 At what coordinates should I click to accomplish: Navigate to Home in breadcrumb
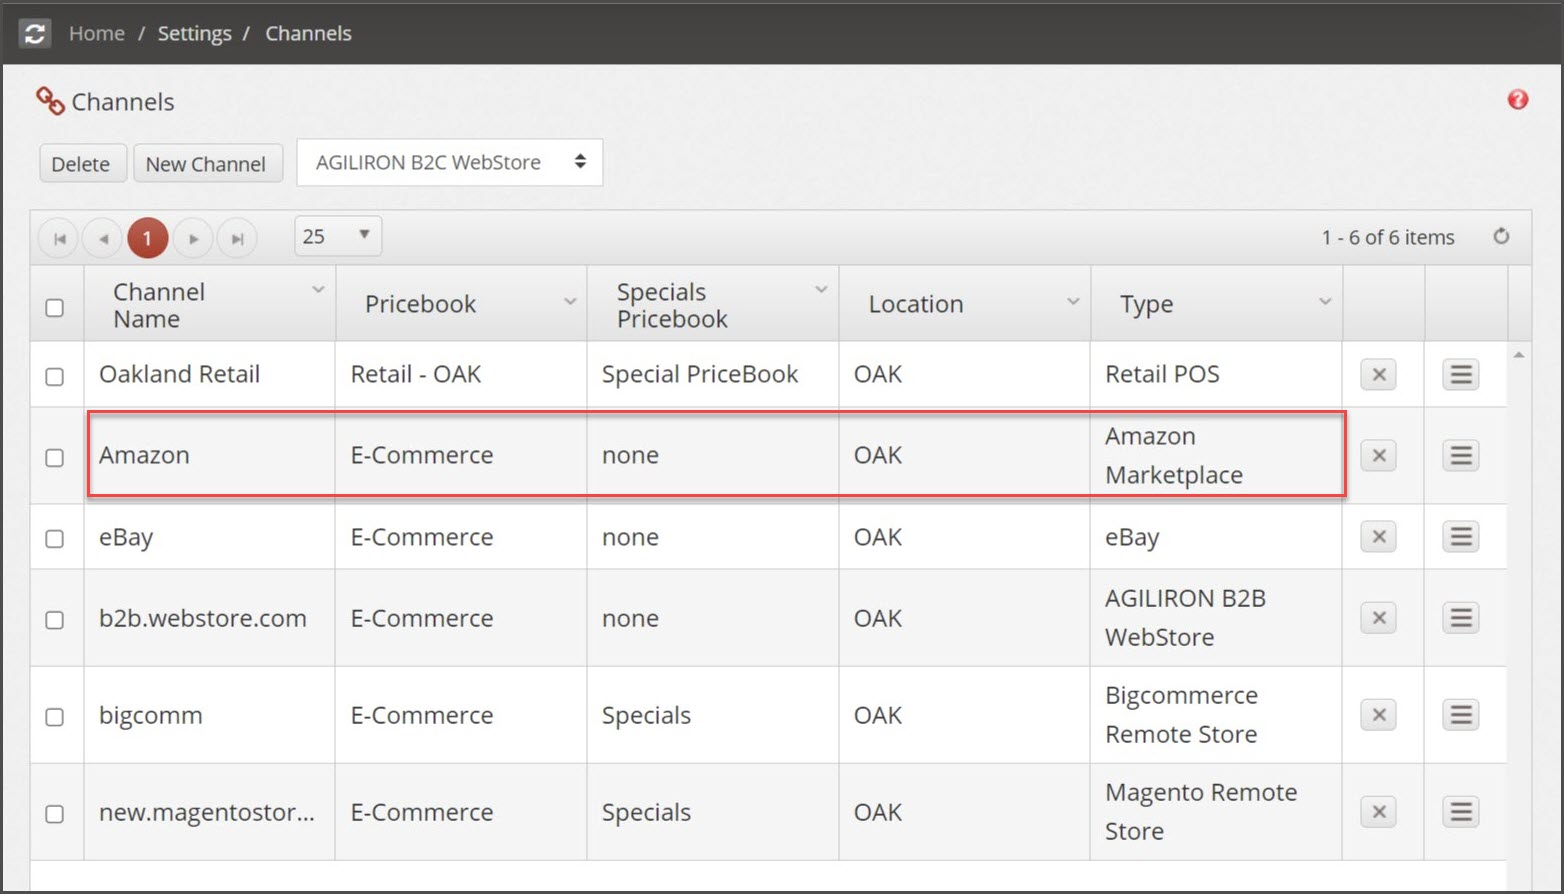[x=97, y=33]
